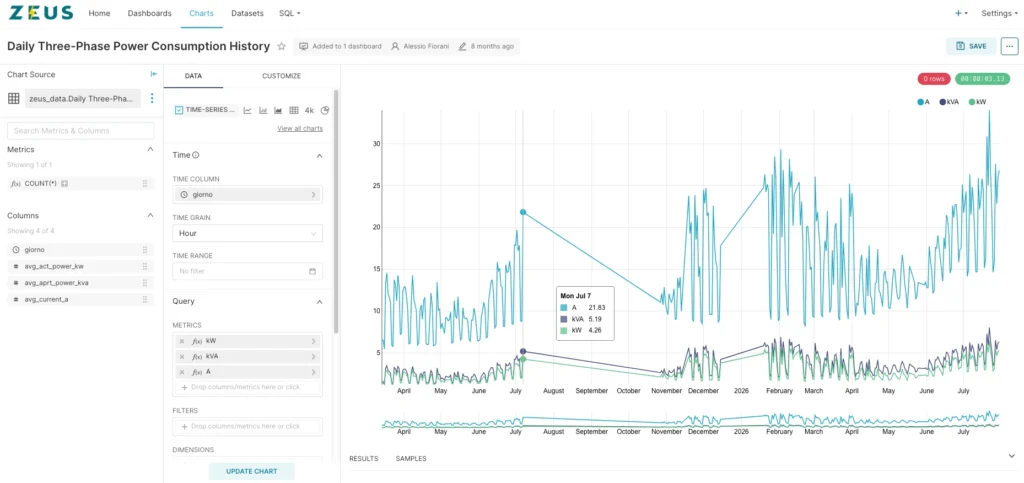Collapse the Query section
The height and width of the screenshot is (483, 1024).
coord(319,302)
